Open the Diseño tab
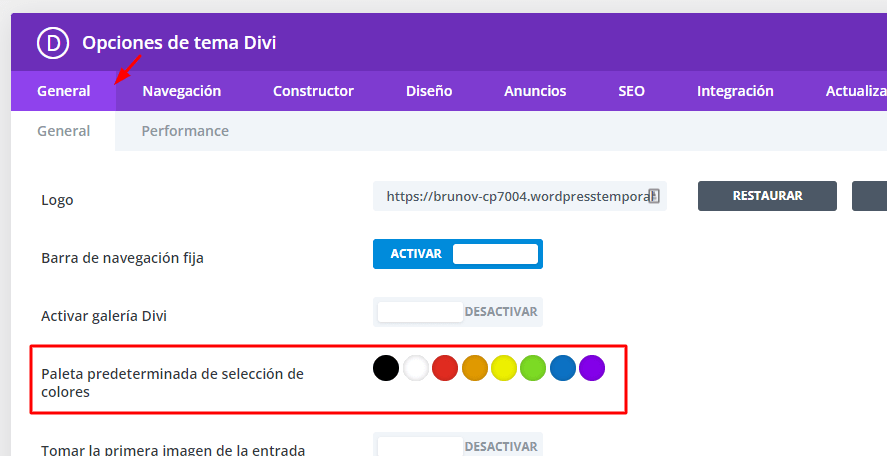Viewport: 887px width, 456px height. pyautogui.click(x=429, y=91)
